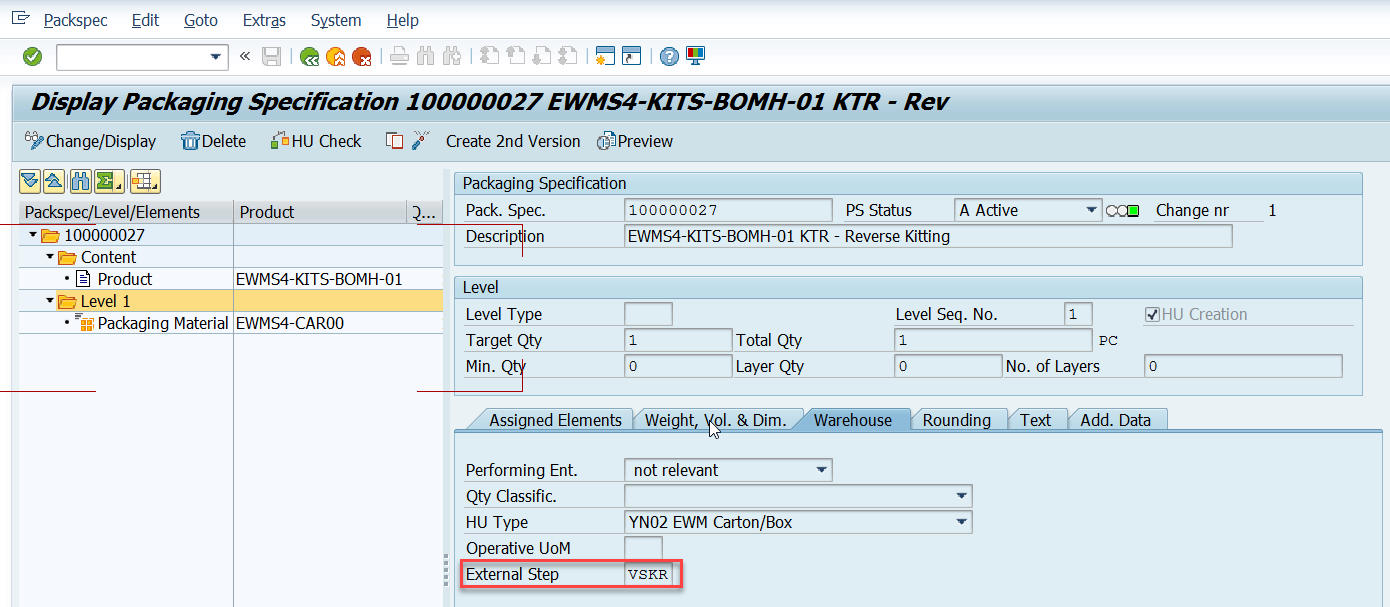Open the Performing Ent. dropdown

tap(822, 470)
